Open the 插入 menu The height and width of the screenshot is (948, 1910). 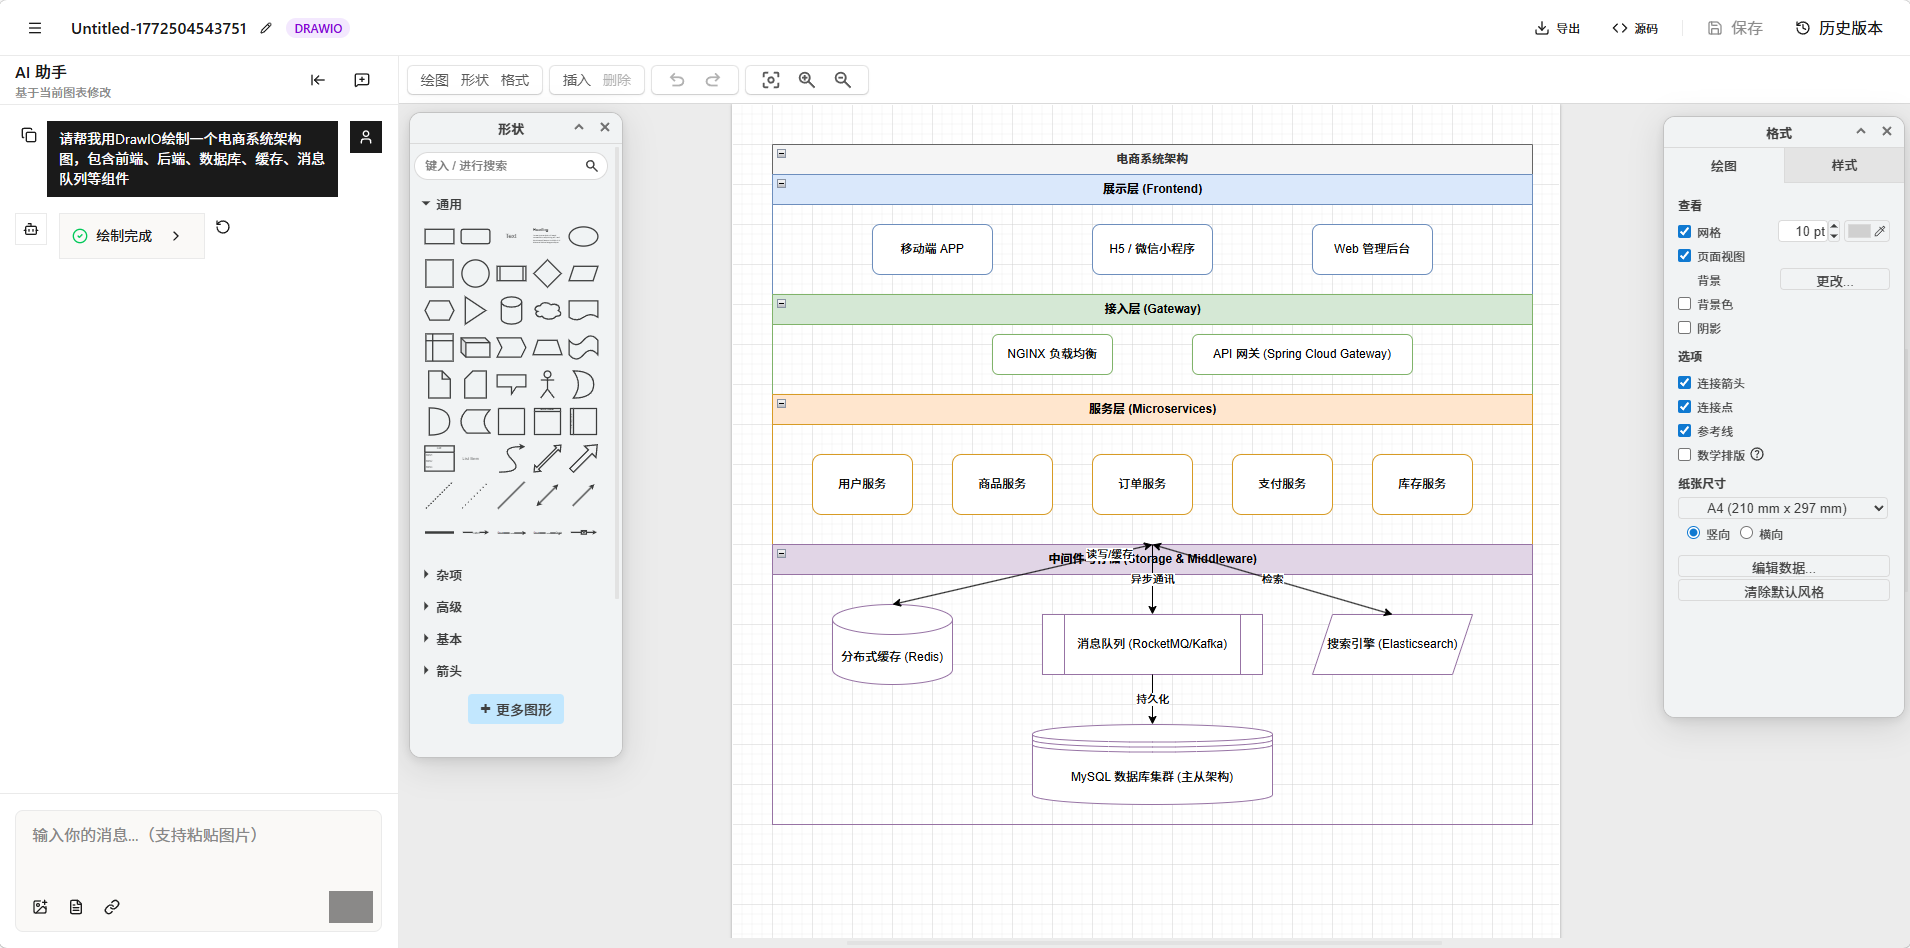pos(576,80)
